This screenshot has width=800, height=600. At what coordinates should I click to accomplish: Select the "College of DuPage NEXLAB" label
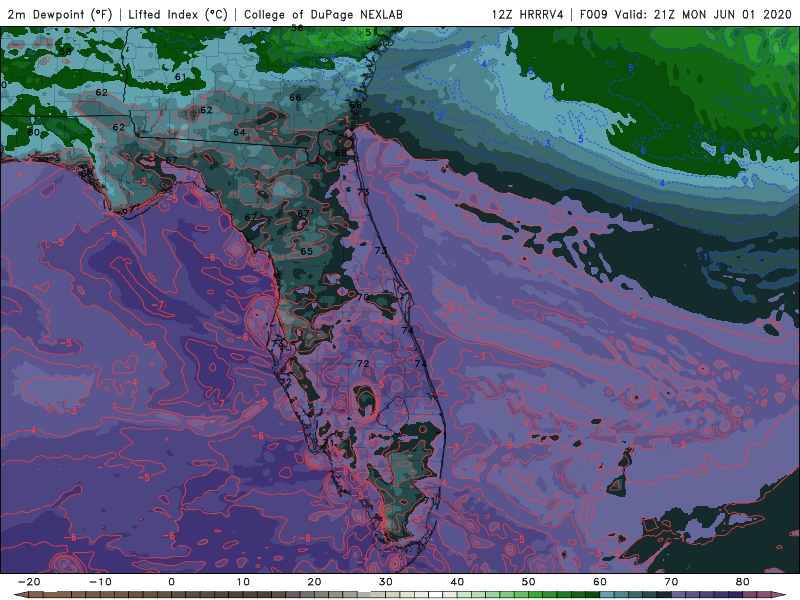(x=323, y=14)
